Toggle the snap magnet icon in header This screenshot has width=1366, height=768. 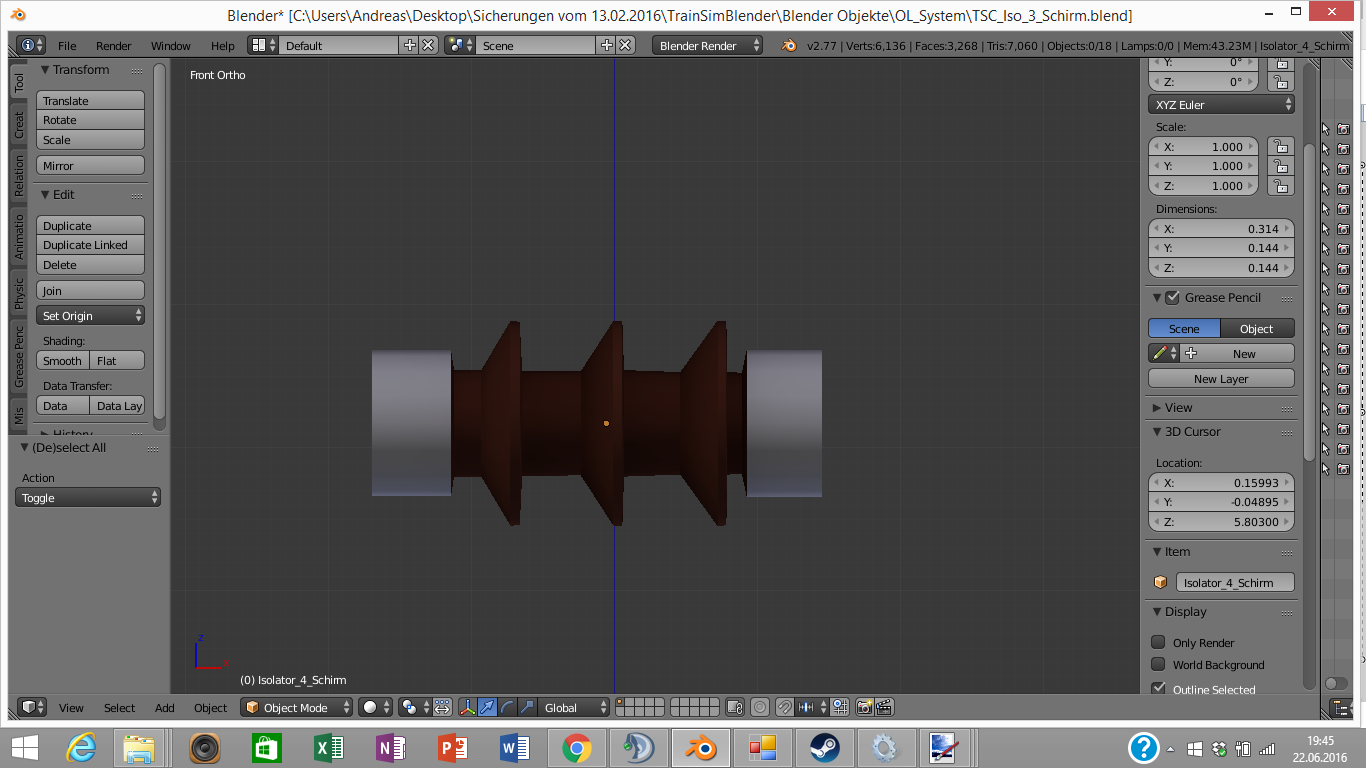(785, 707)
